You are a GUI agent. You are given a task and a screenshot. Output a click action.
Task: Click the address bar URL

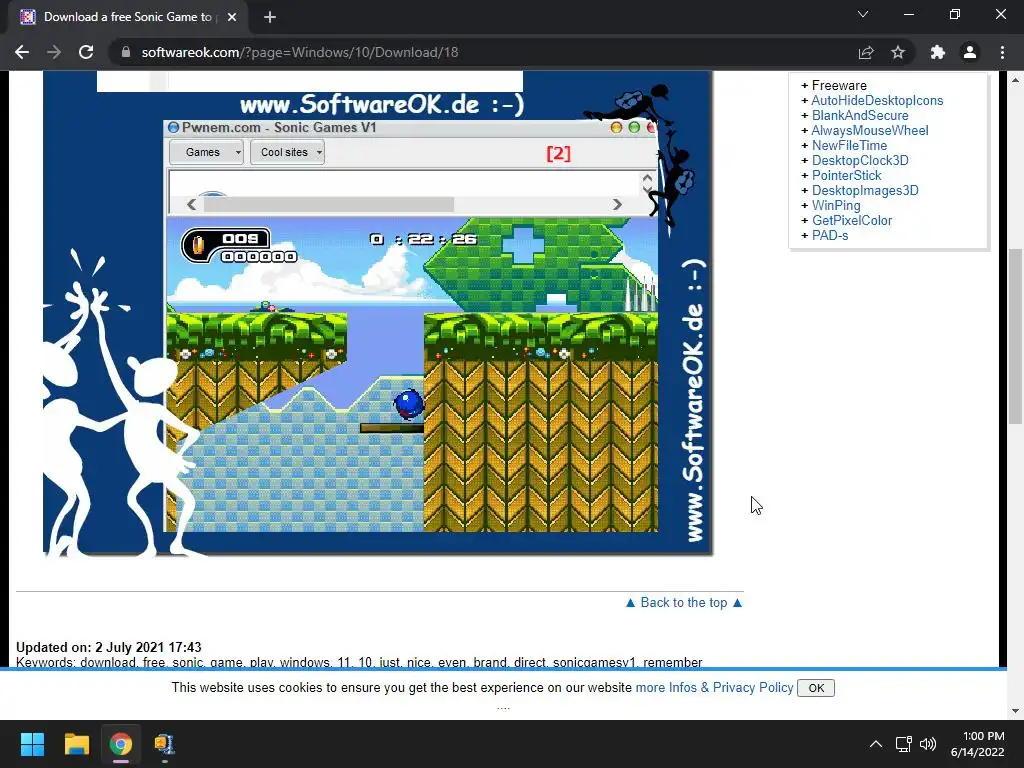300,52
